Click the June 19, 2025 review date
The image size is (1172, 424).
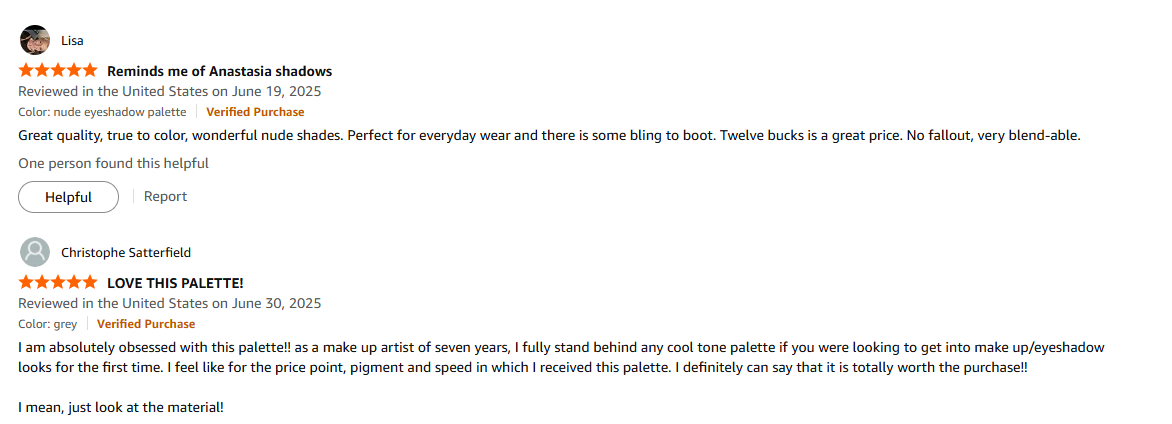tap(170, 91)
